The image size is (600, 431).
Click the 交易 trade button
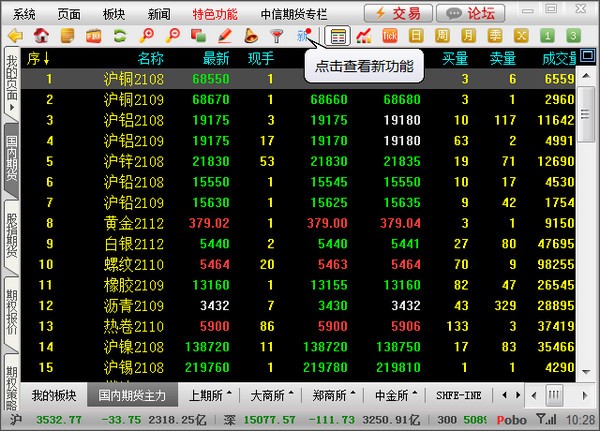tap(398, 13)
